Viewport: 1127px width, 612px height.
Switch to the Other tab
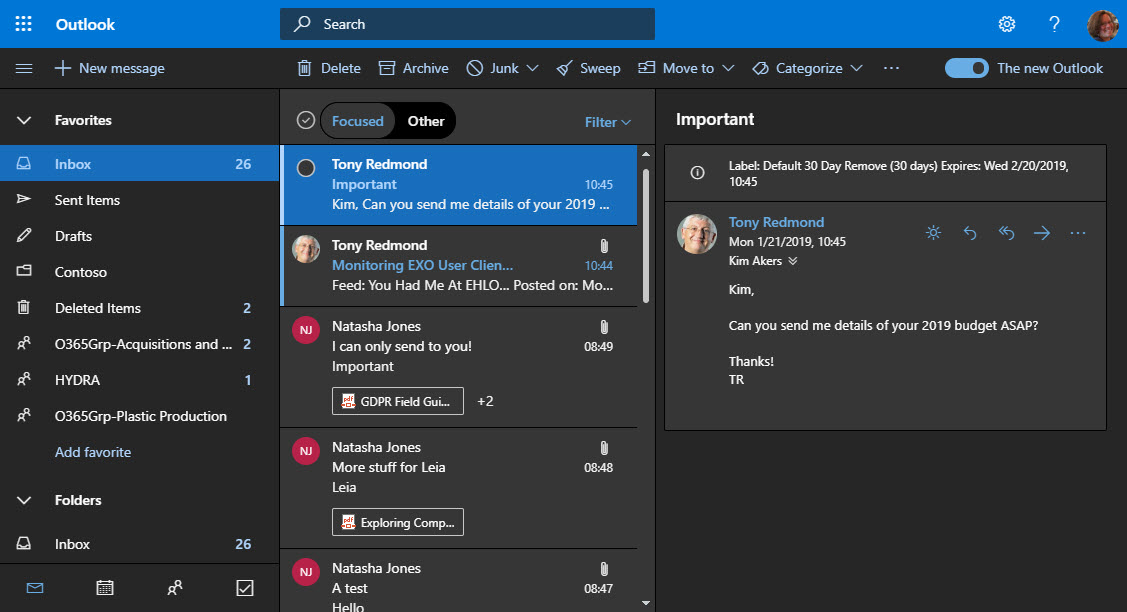click(426, 121)
